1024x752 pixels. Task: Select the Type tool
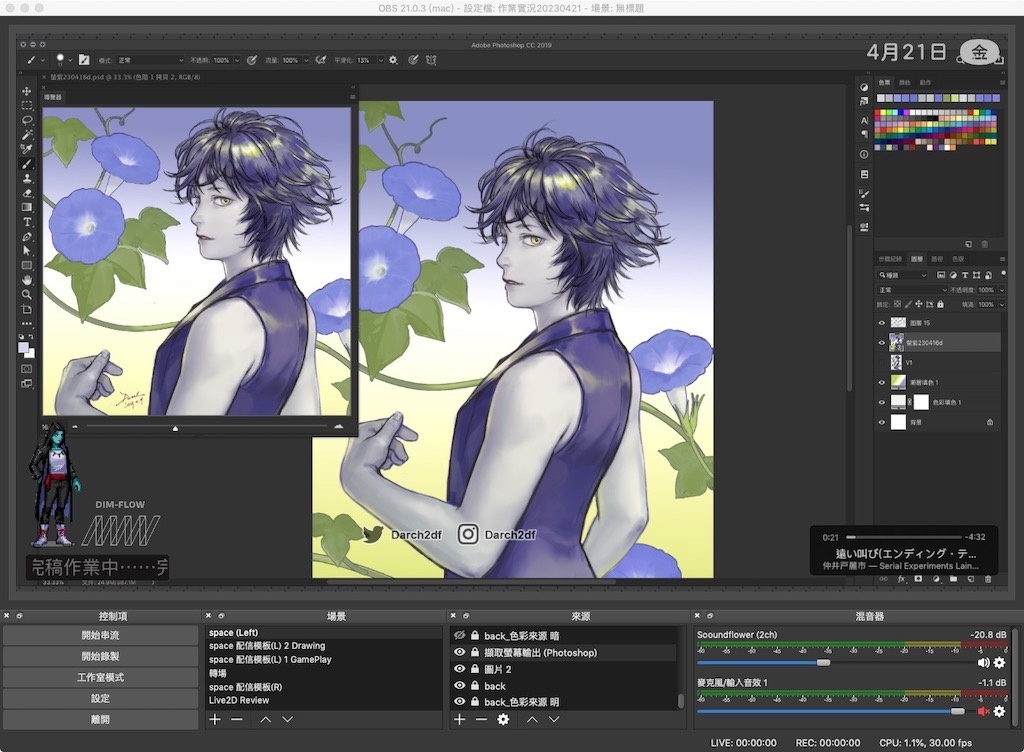(x=27, y=222)
